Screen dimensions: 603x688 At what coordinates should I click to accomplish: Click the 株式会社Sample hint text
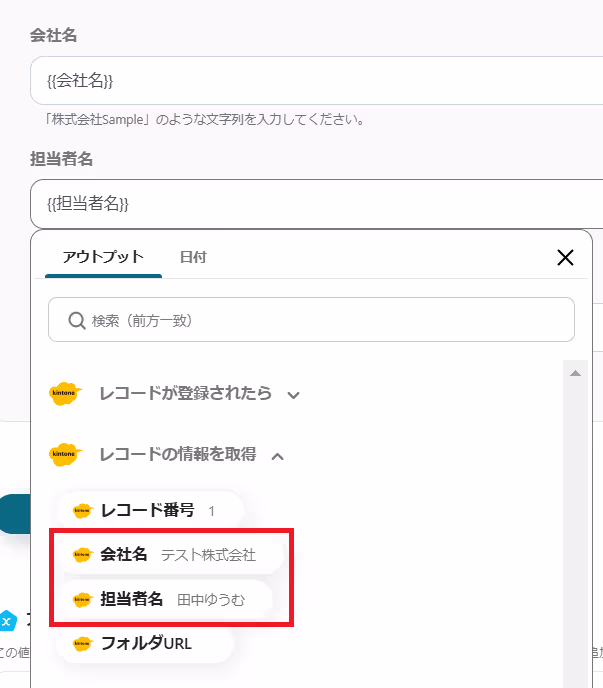[x=204, y=119]
